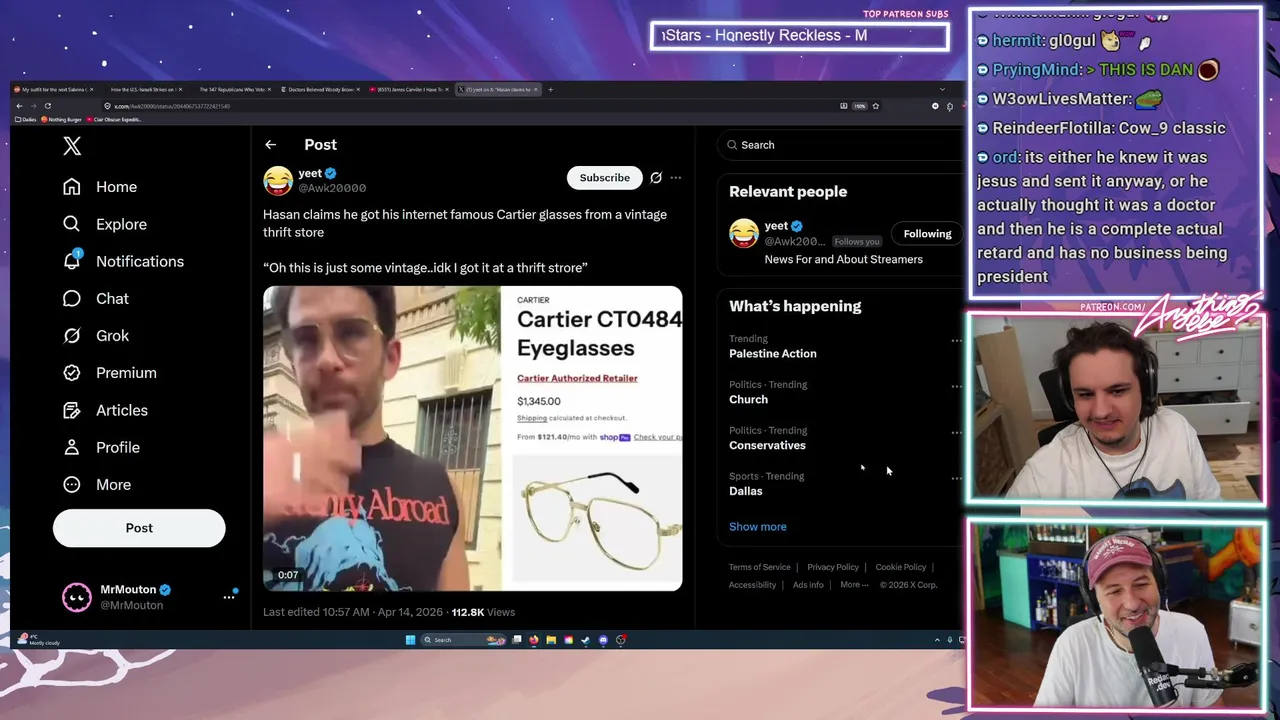Viewport: 1280px width, 720px height.
Task: Click the X logo in the sidebar
Action: click(x=72, y=146)
